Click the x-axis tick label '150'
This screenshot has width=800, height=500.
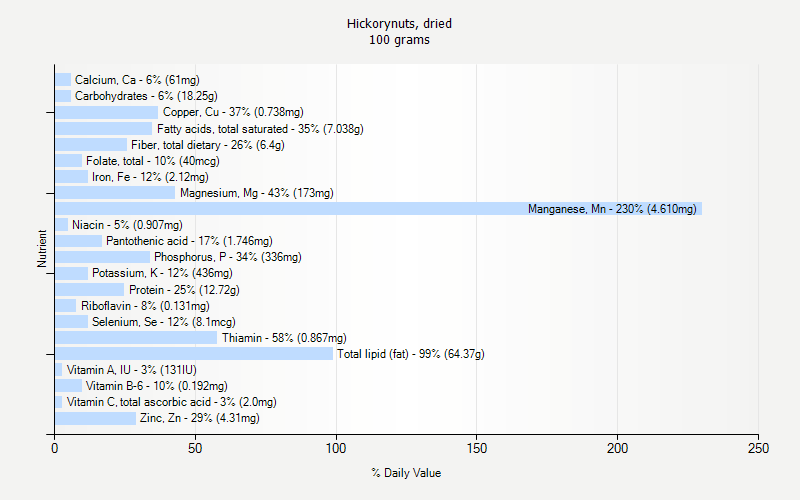coord(477,448)
